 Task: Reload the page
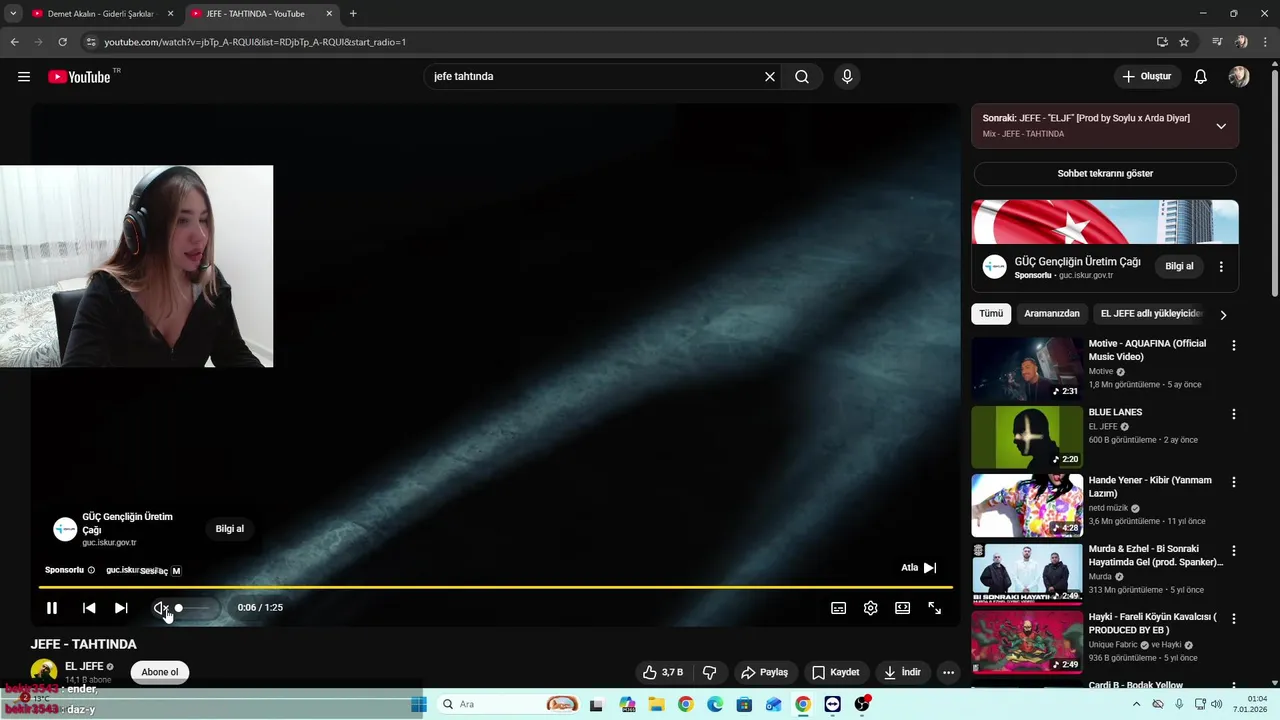click(63, 42)
